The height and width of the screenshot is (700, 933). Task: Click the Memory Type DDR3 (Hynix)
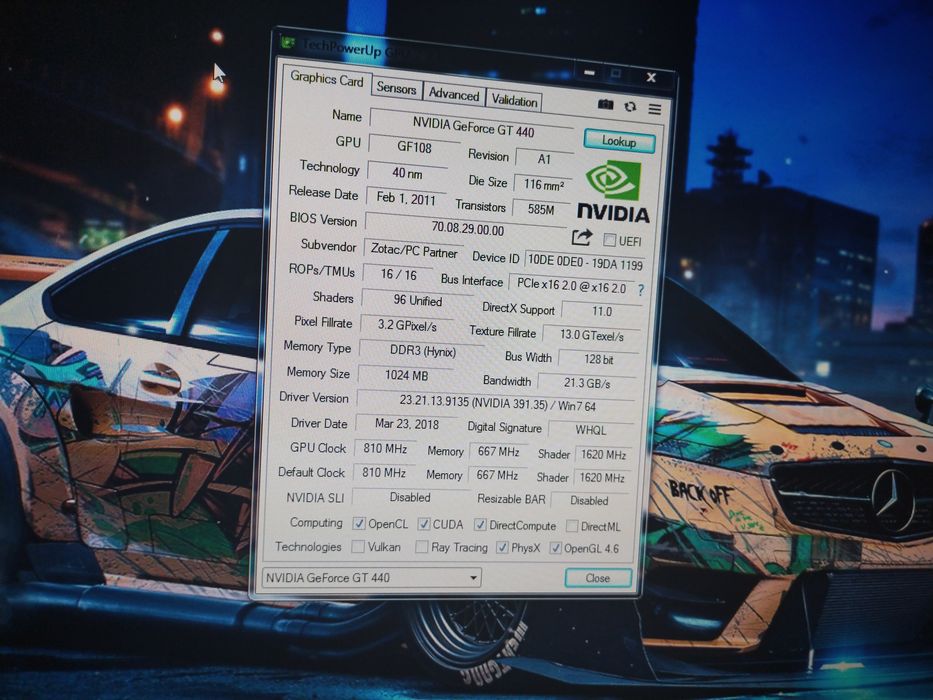coord(422,351)
